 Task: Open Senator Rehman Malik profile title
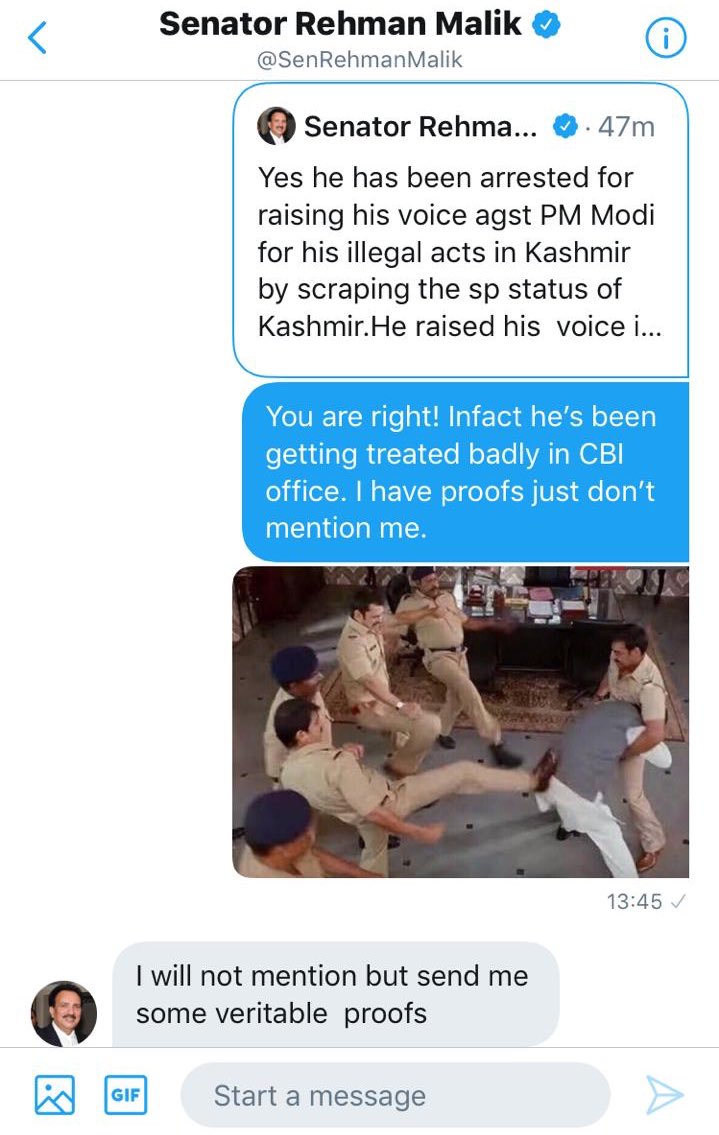pyautogui.click(x=340, y=24)
